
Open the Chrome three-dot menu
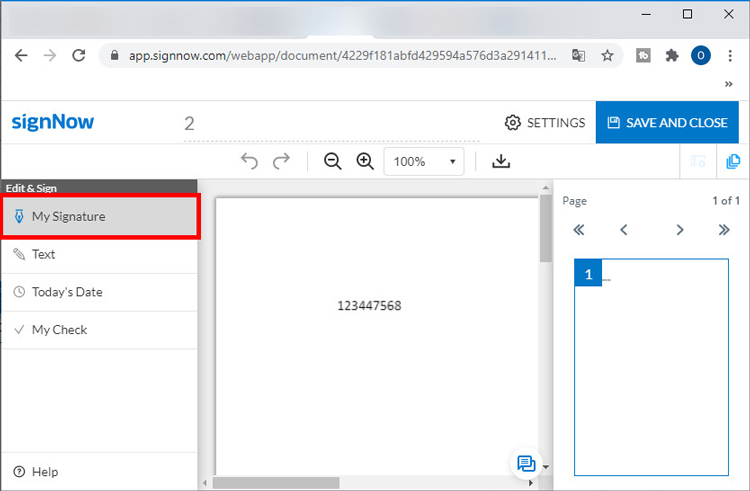tap(730, 56)
